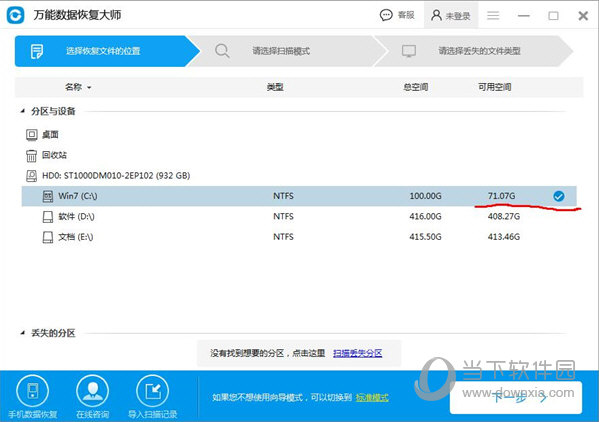Select the 软件 (D:\) partition
The height and width of the screenshot is (422, 599).
(299, 217)
